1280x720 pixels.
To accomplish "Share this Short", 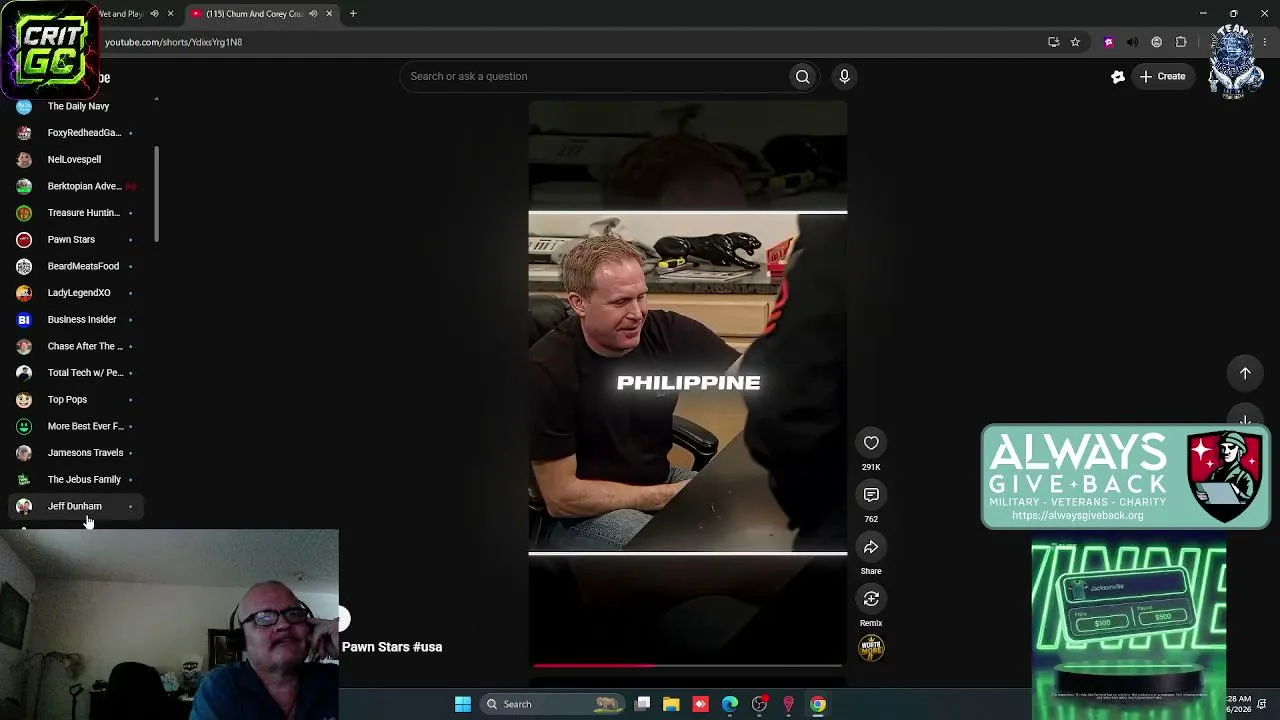I will [871, 547].
